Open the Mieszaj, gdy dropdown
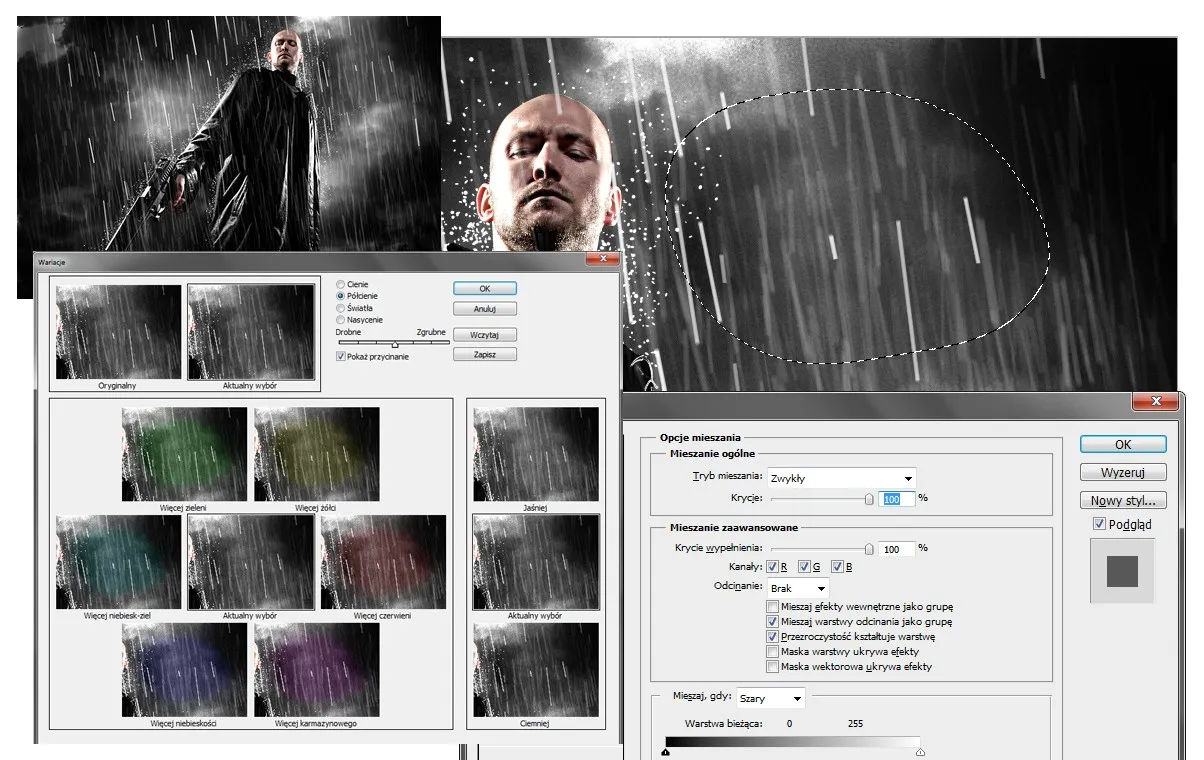 click(771, 697)
